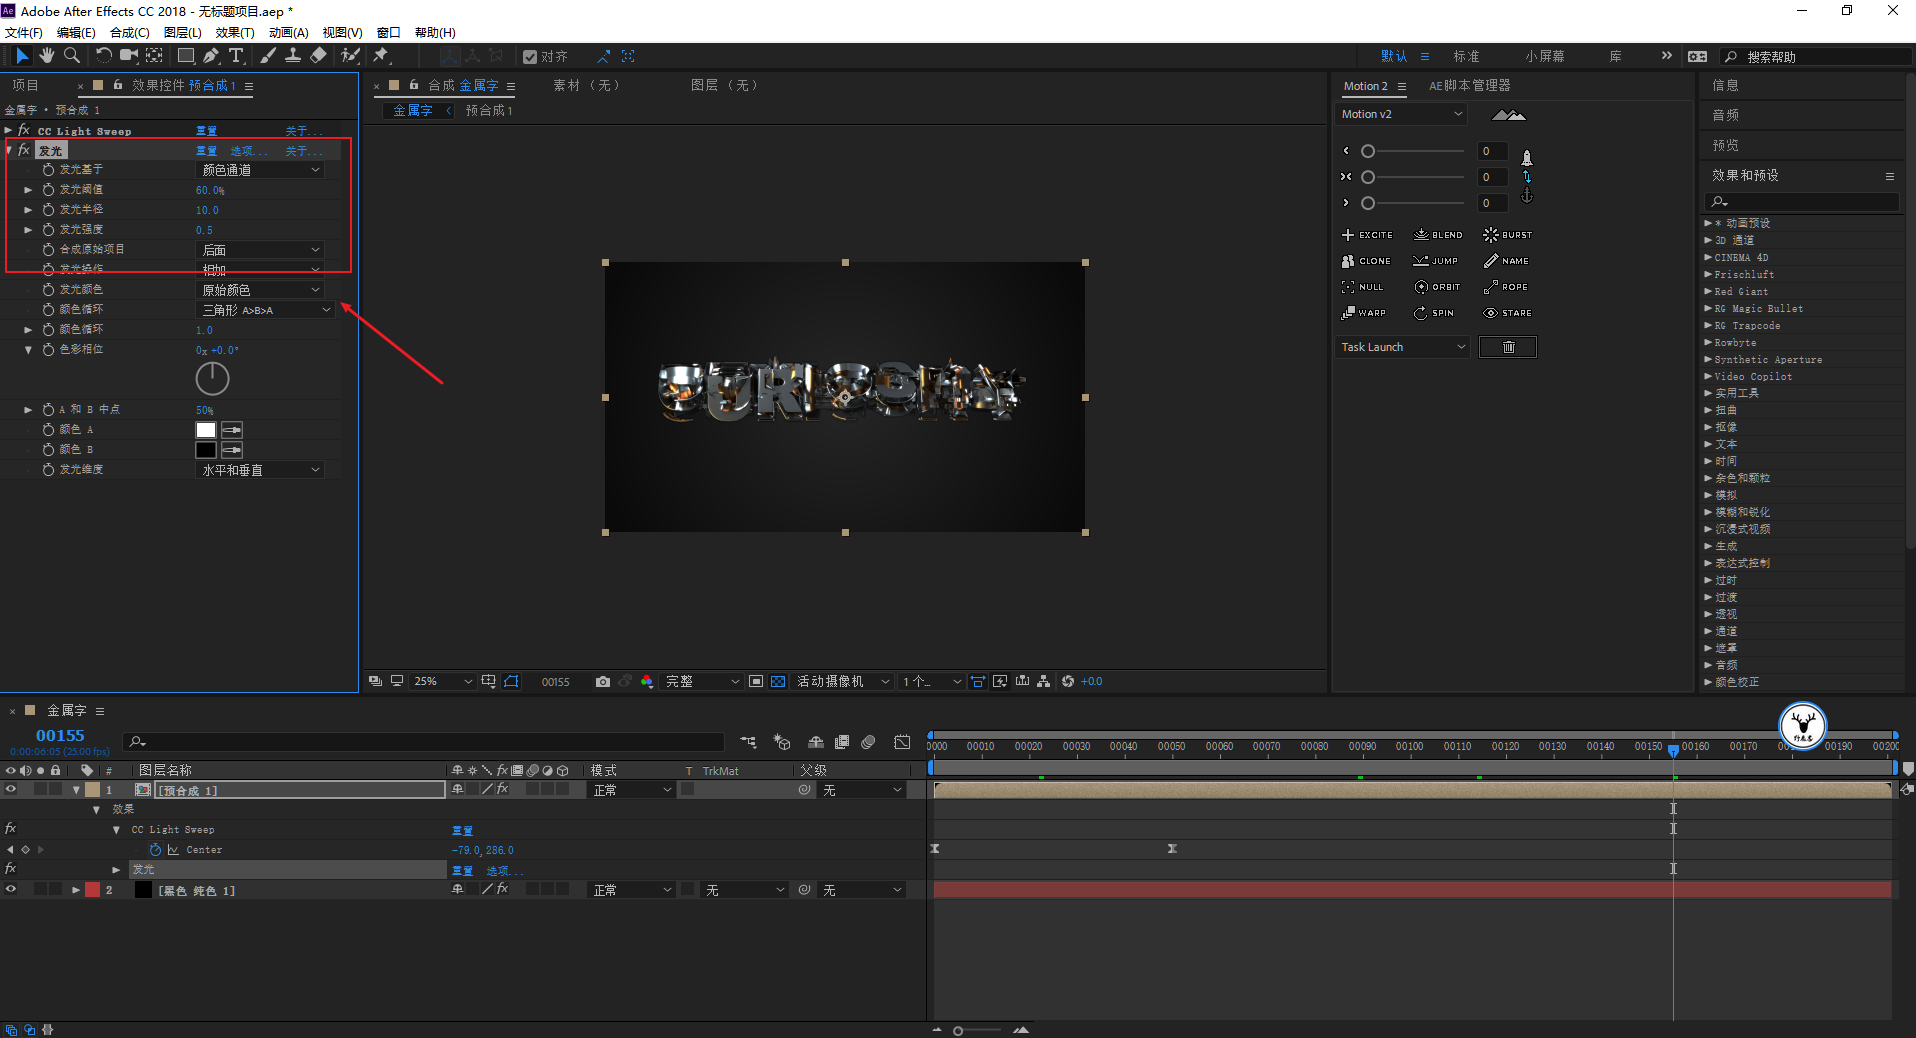The width and height of the screenshot is (1916, 1038).
Task: Select the Puppet Pin tool
Action: (381, 56)
